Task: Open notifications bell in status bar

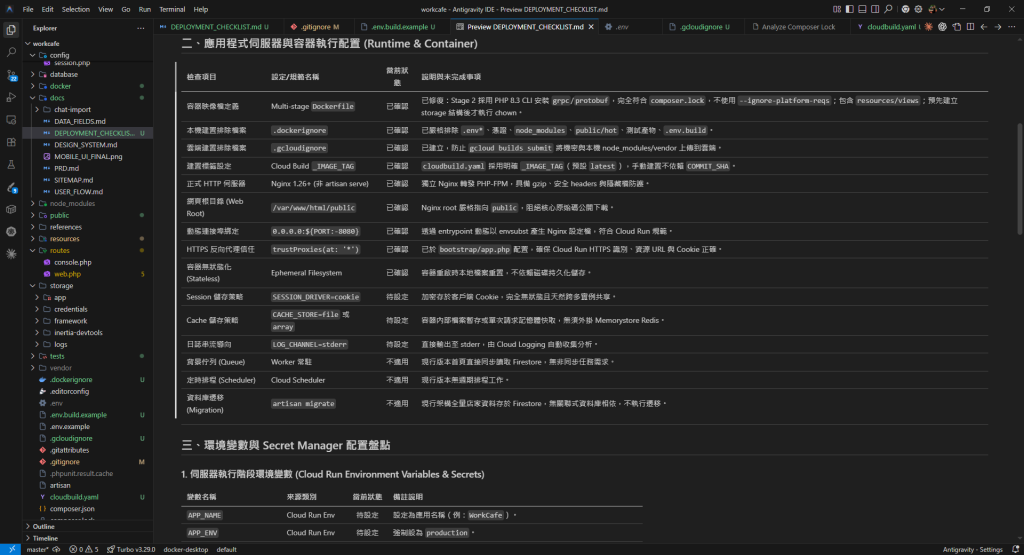Action: click(1016, 549)
